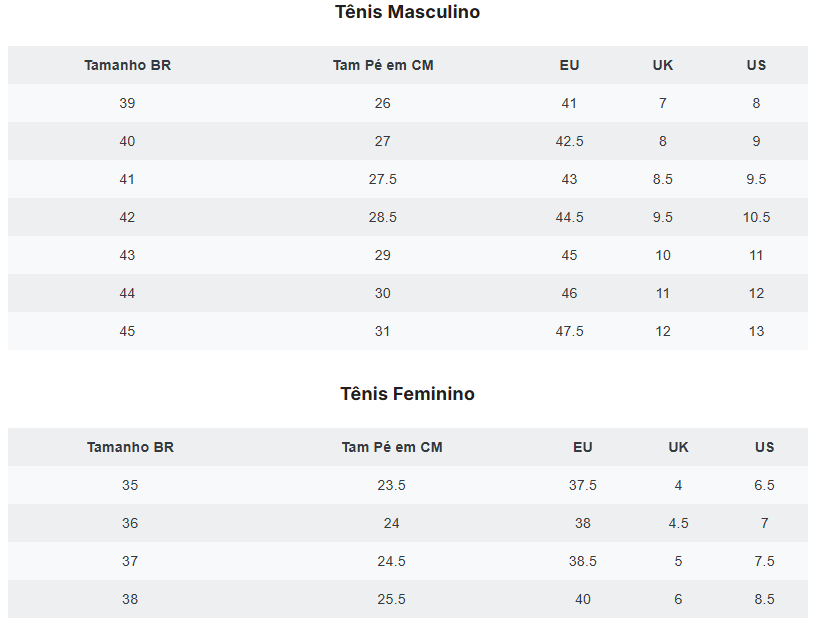
Task: Click 25.5 cm foot size cell
Action: pos(391,599)
